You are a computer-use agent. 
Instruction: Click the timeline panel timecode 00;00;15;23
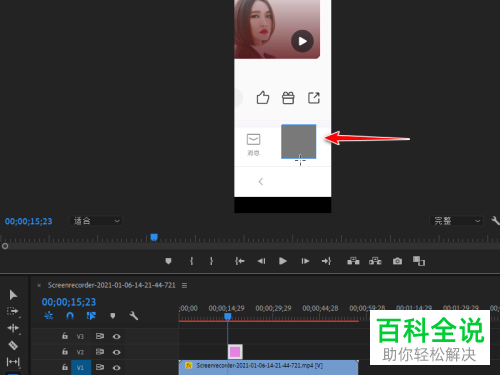(x=69, y=302)
